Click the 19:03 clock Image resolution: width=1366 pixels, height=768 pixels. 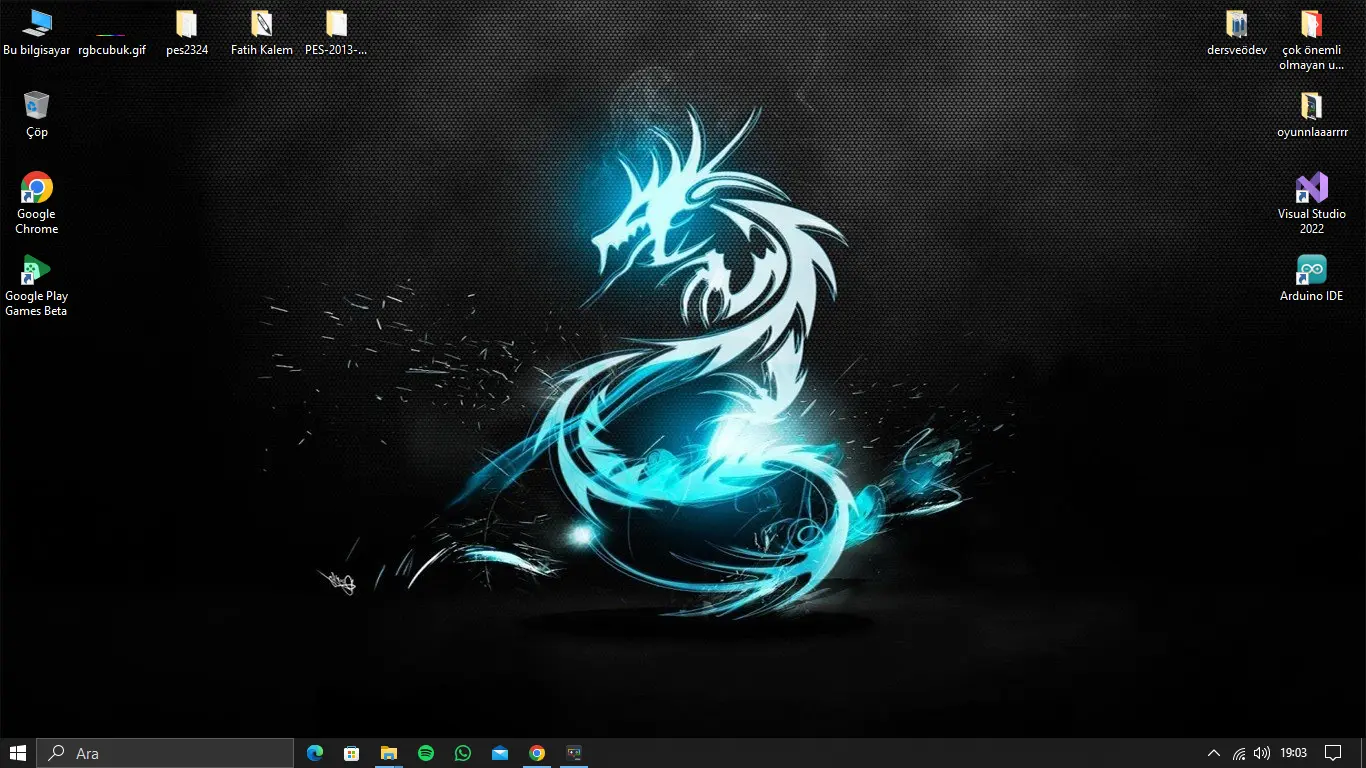coord(1294,753)
